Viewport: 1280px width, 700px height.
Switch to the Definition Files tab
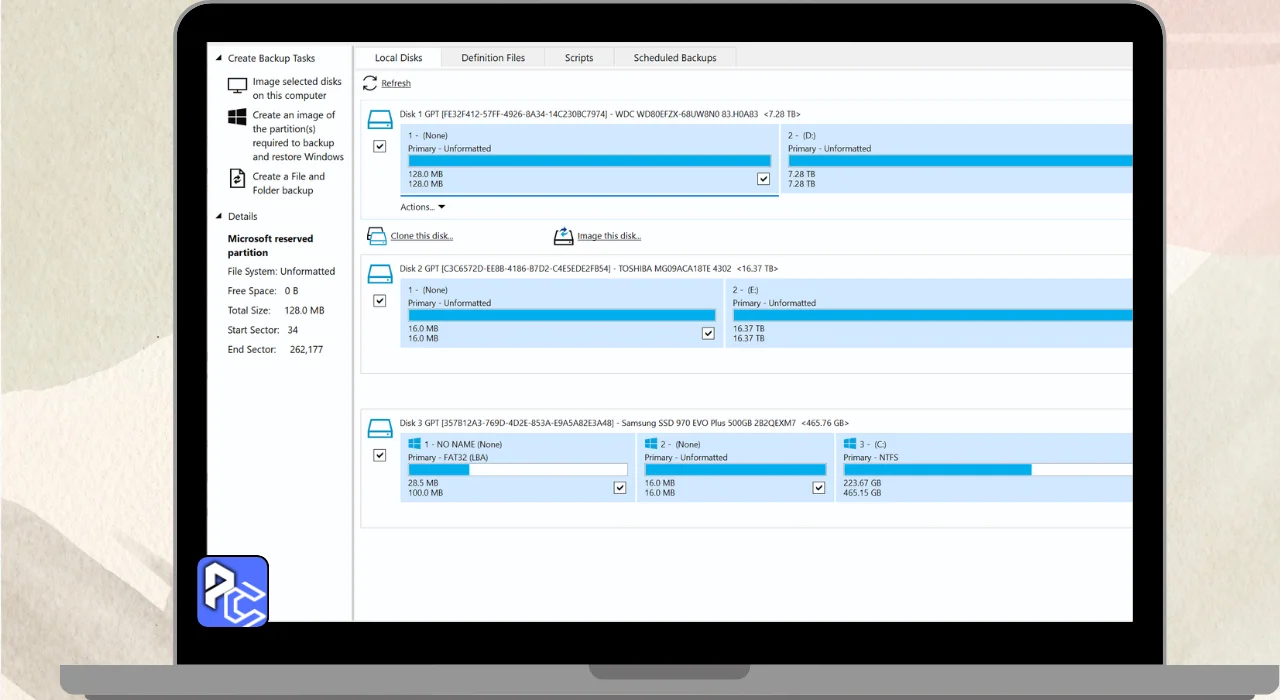tap(492, 58)
